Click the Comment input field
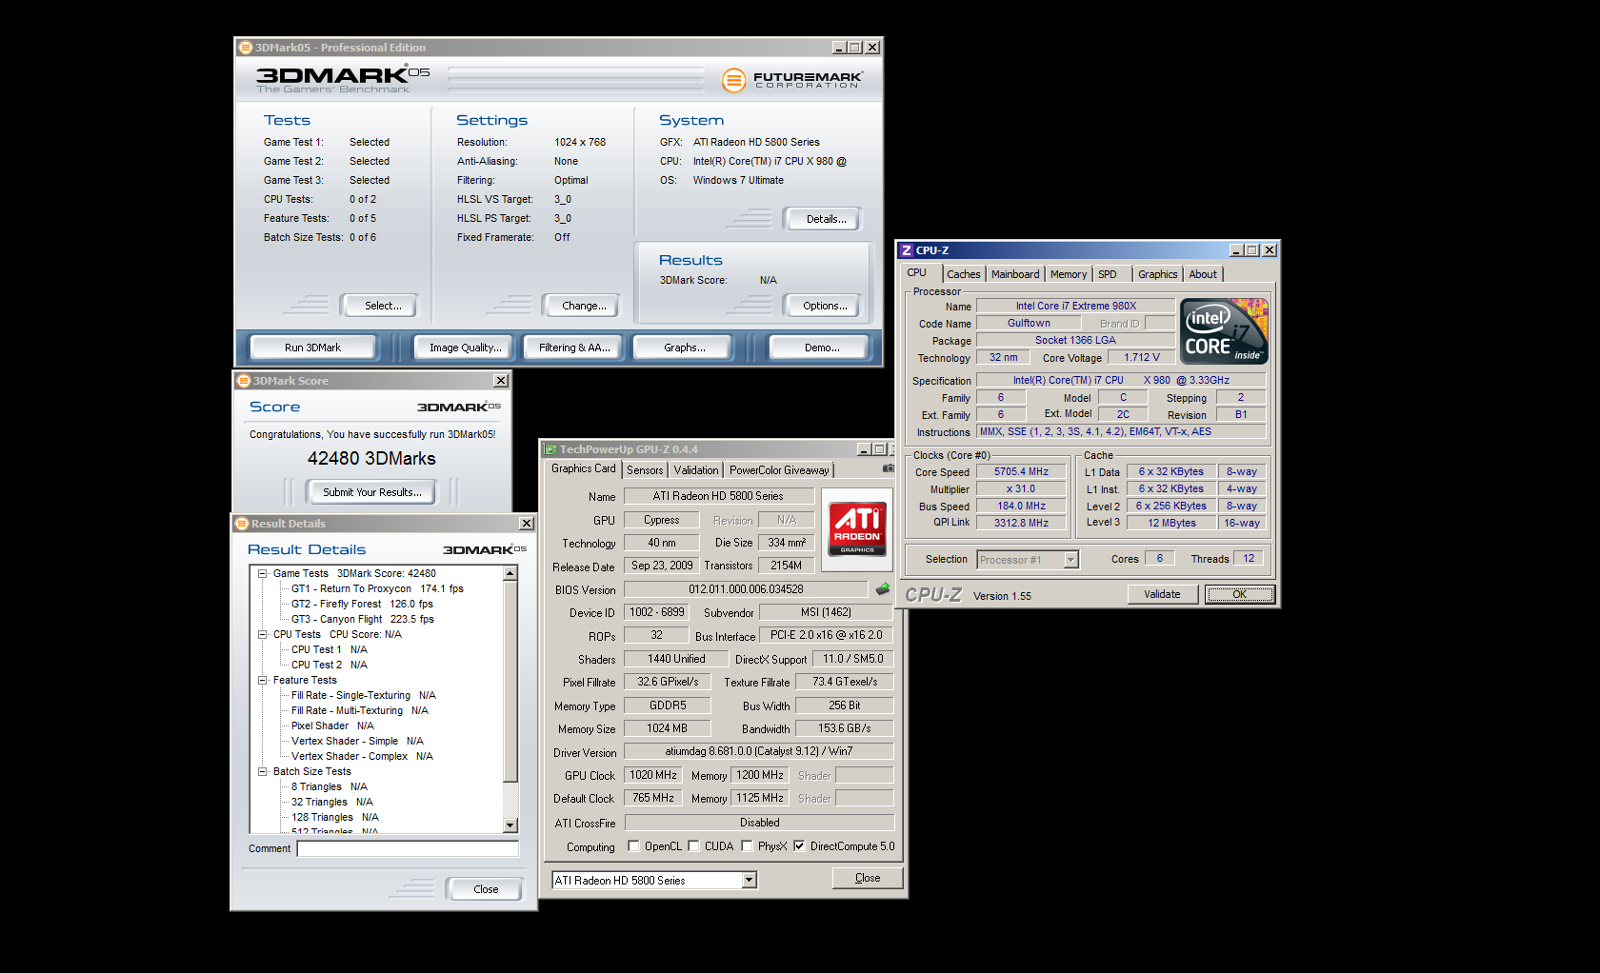Image resolution: width=1600 pixels, height=974 pixels. [408, 848]
